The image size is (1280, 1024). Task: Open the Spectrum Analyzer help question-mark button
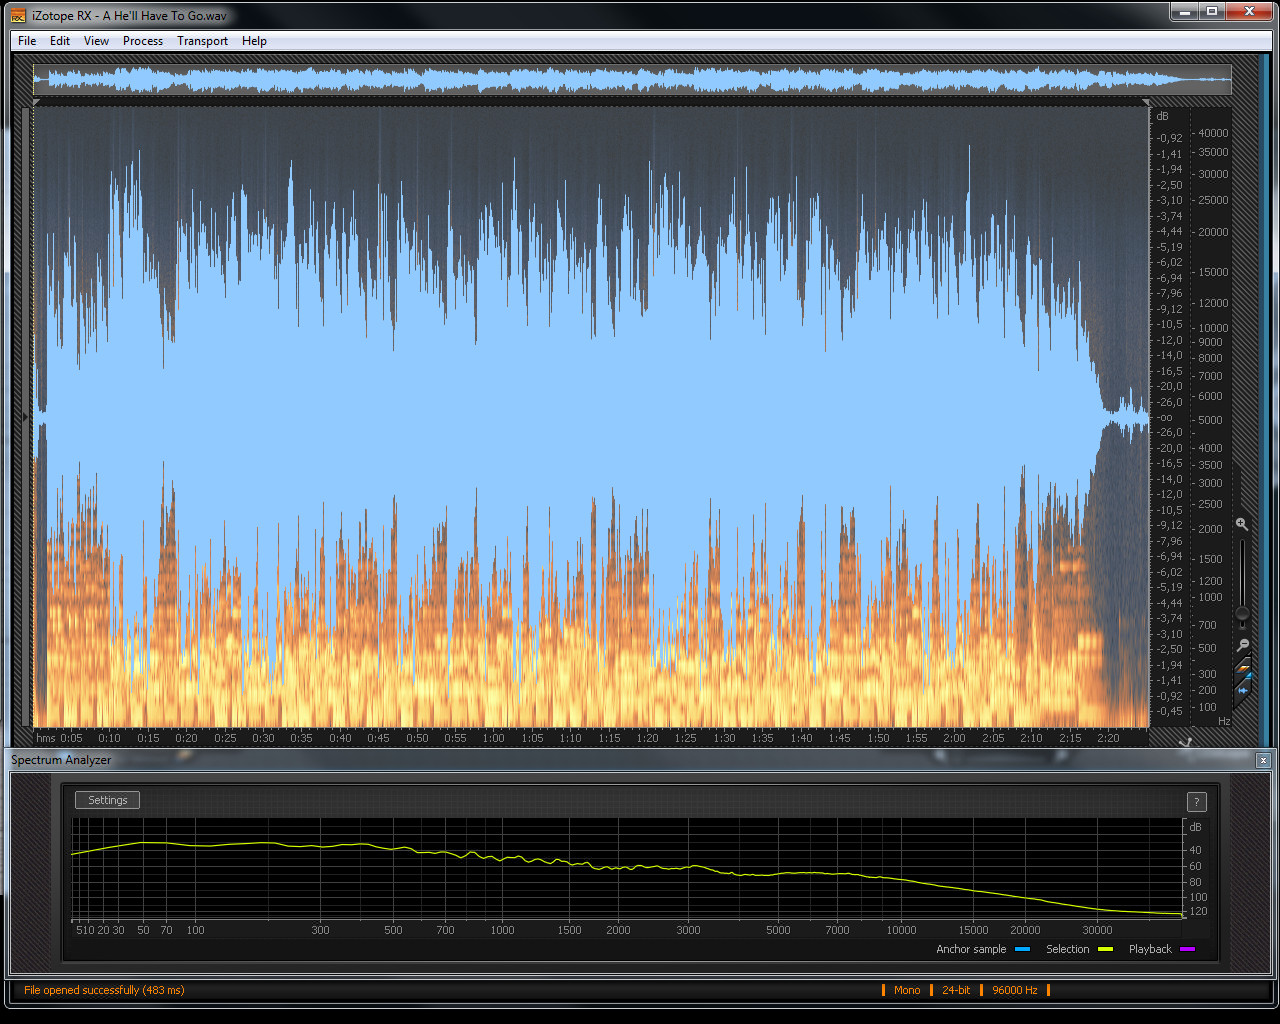tap(1196, 802)
